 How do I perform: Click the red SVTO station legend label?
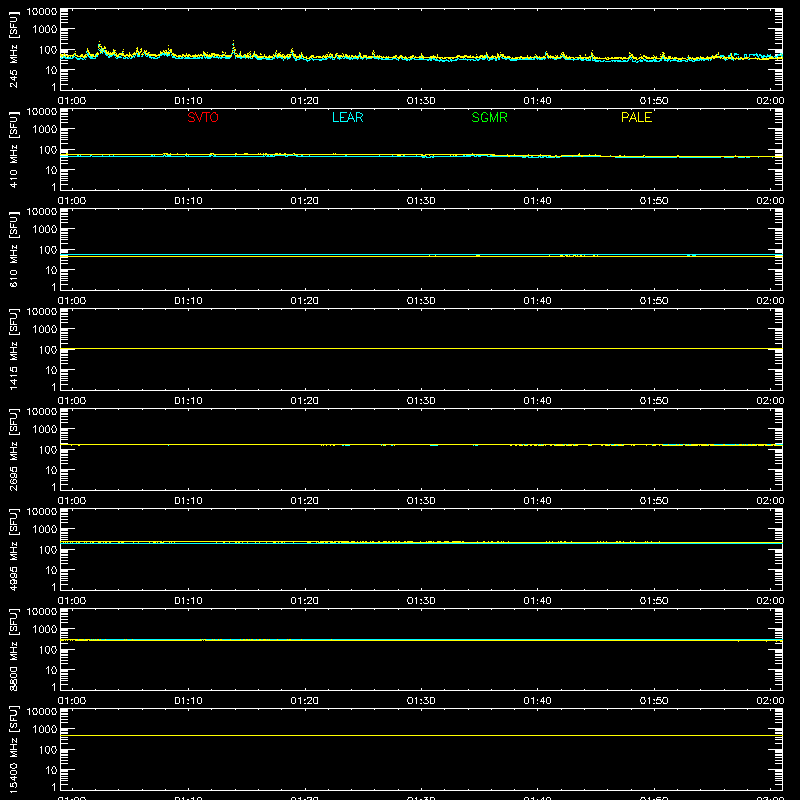tap(203, 117)
